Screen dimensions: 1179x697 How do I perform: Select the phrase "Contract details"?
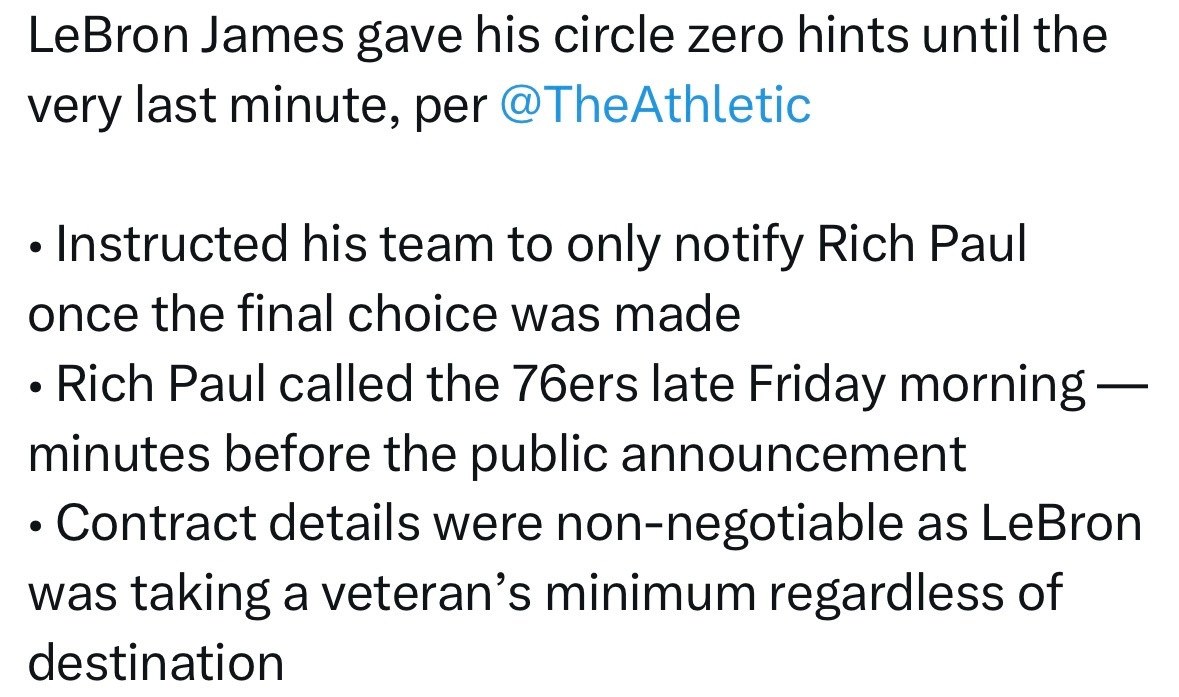[x=238, y=523]
